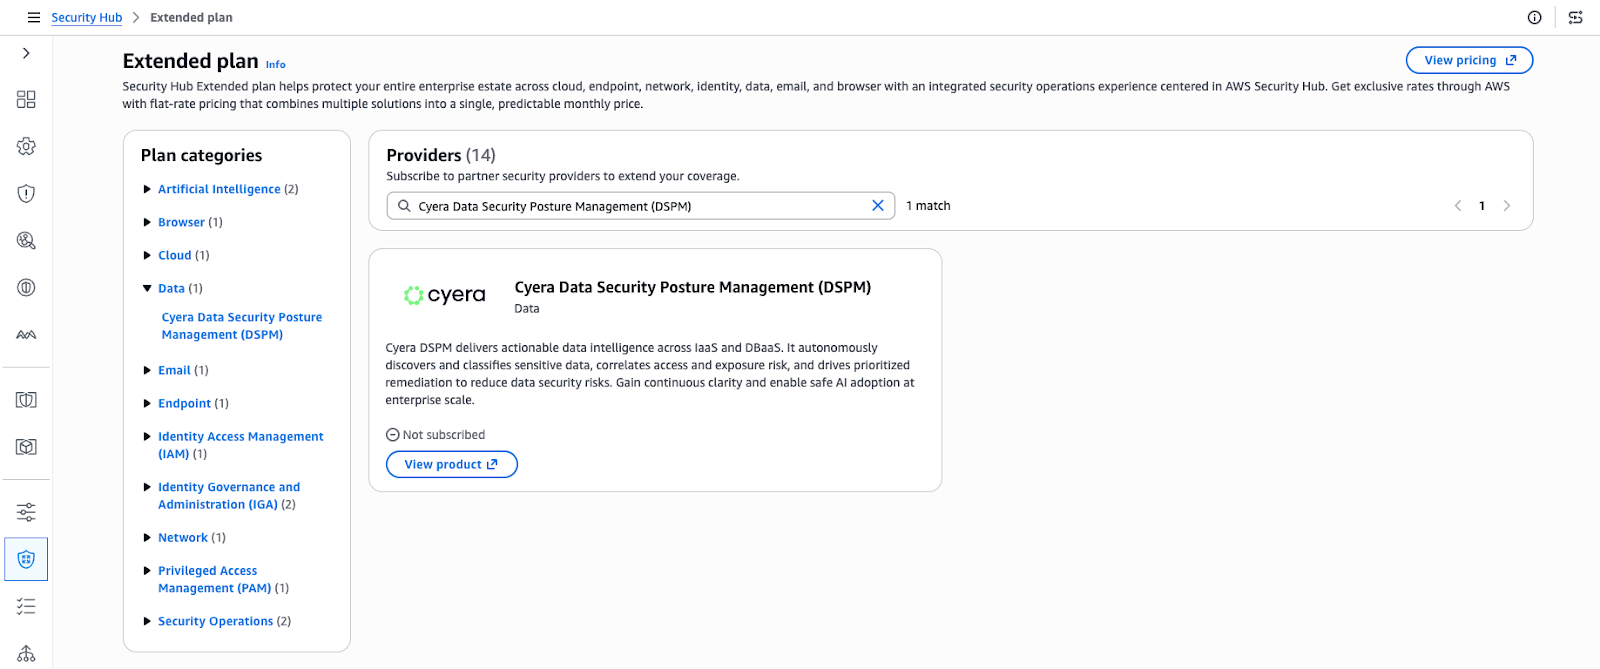Collapse the Data category

click(147, 288)
